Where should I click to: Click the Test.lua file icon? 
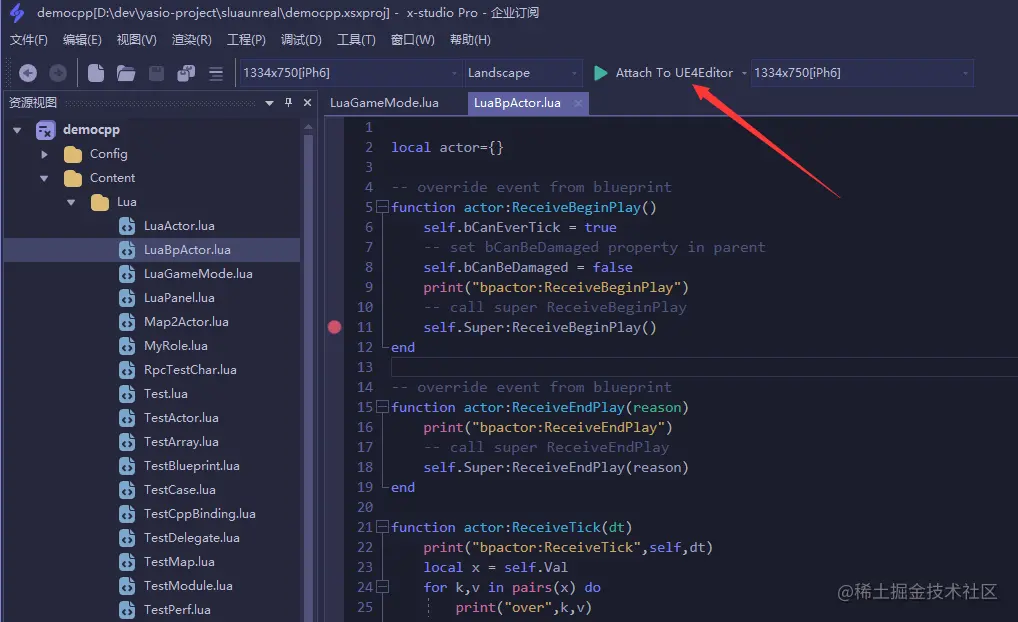pyautogui.click(x=127, y=394)
